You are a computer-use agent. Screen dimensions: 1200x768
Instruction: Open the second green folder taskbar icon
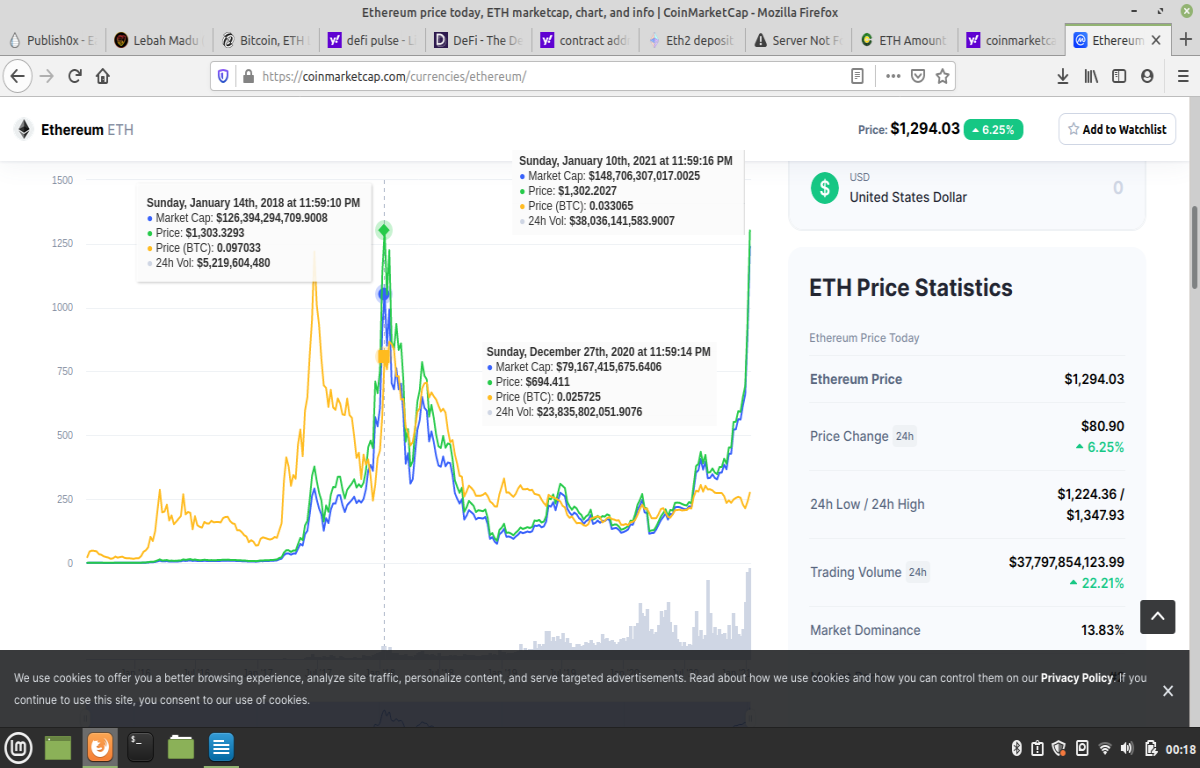click(x=181, y=747)
